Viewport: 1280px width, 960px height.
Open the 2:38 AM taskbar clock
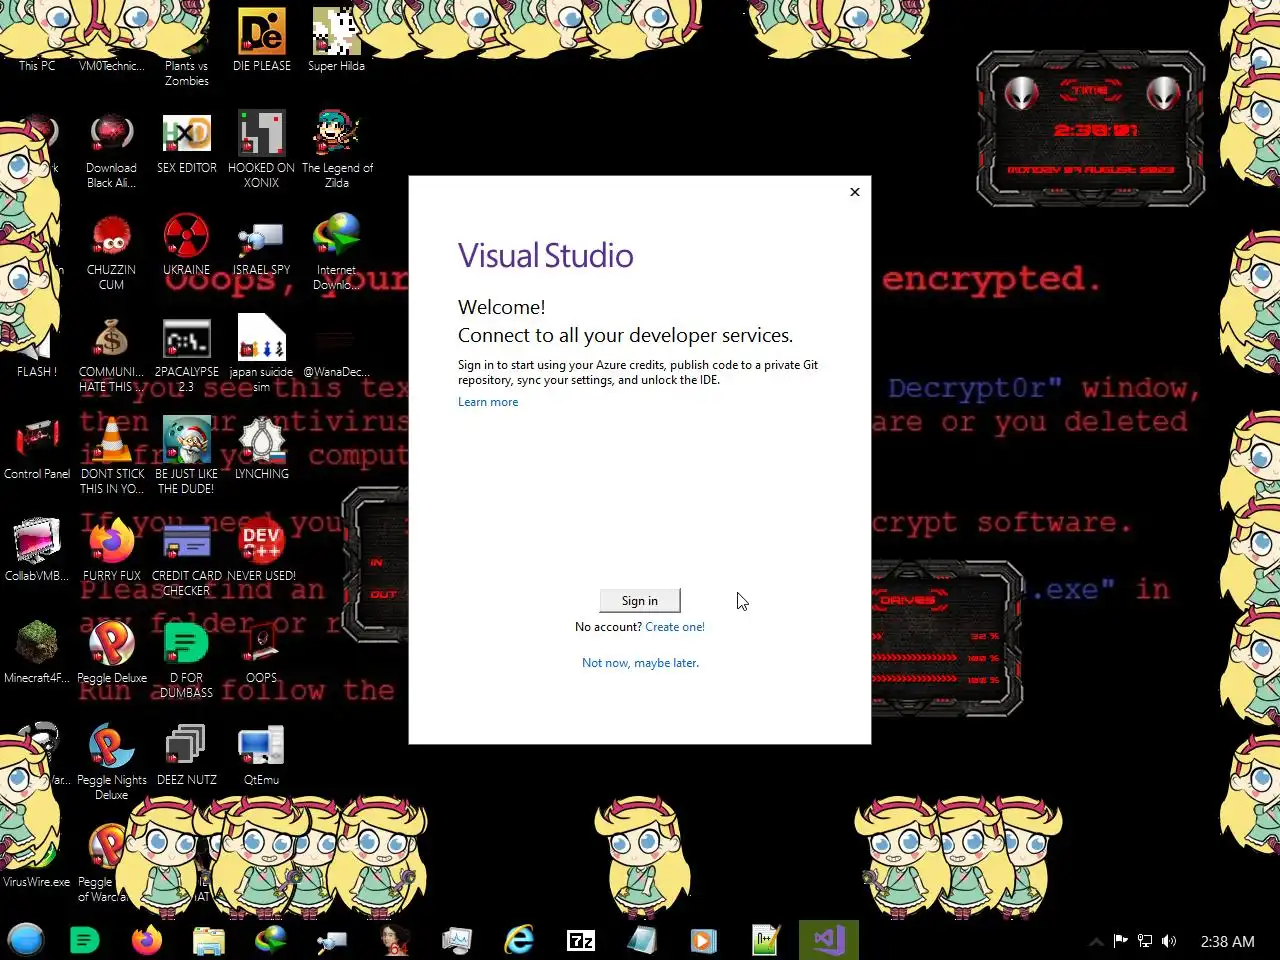click(x=1227, y=941)
